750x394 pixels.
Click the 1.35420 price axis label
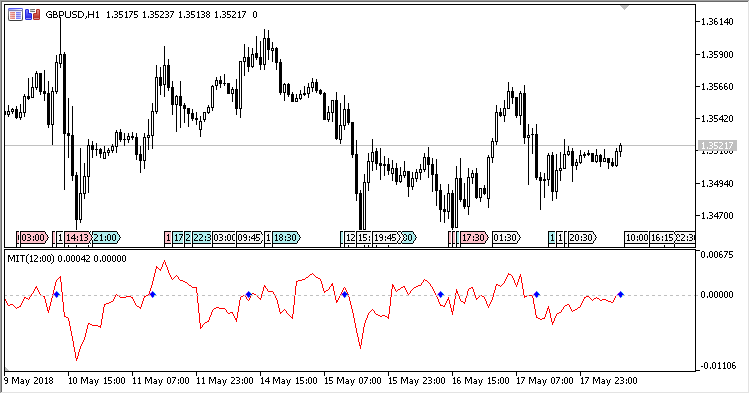pyautogui.click(x=717, y=119)
